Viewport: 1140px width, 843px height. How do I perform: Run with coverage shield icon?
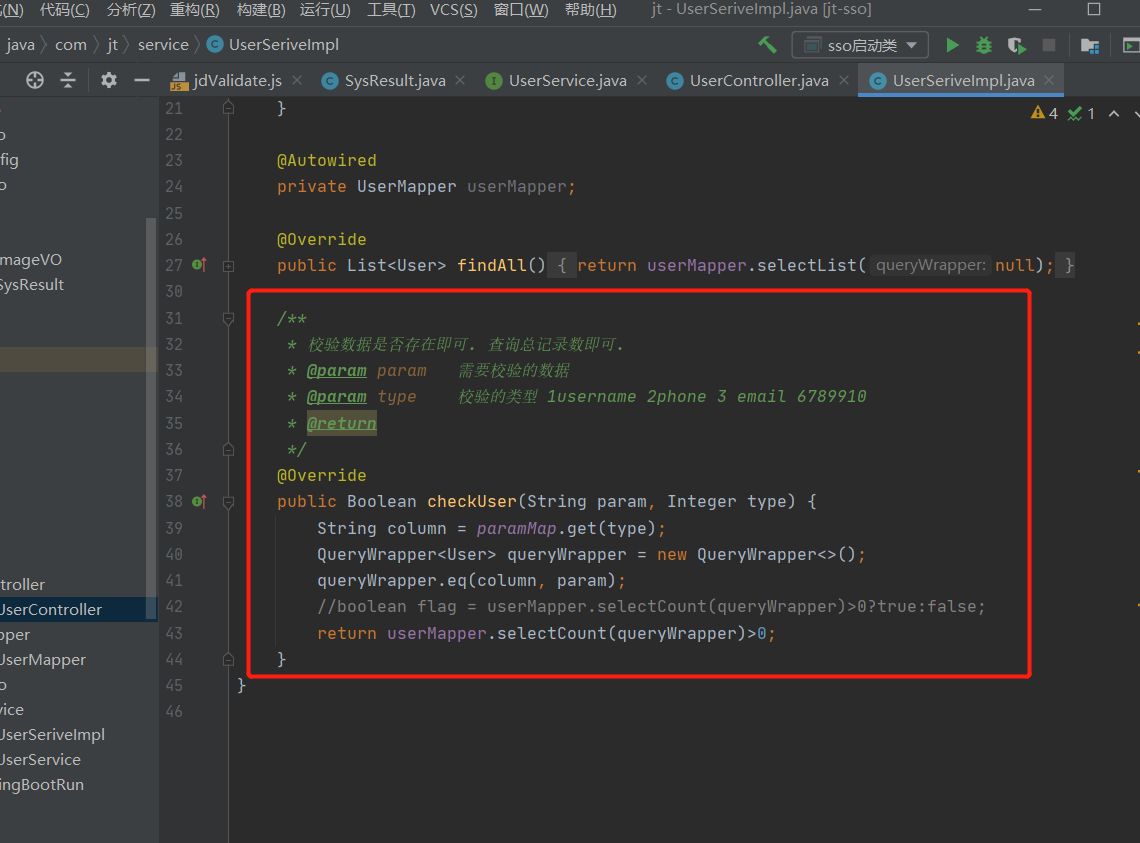[x=1016, y=45]
